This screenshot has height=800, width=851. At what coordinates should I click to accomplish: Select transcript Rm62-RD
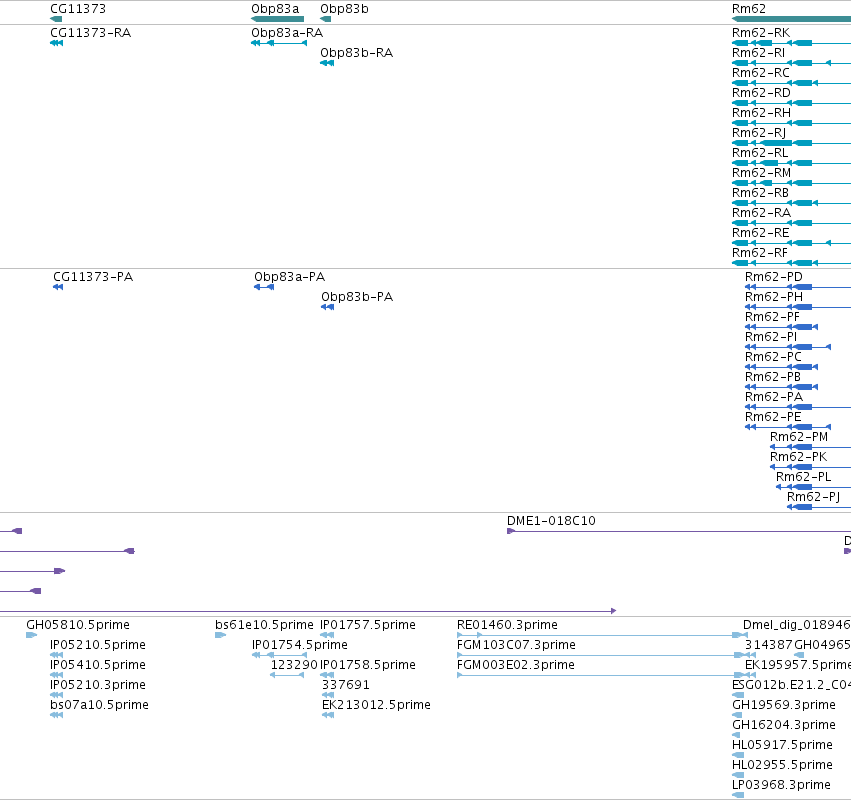(x=761, y=93)
